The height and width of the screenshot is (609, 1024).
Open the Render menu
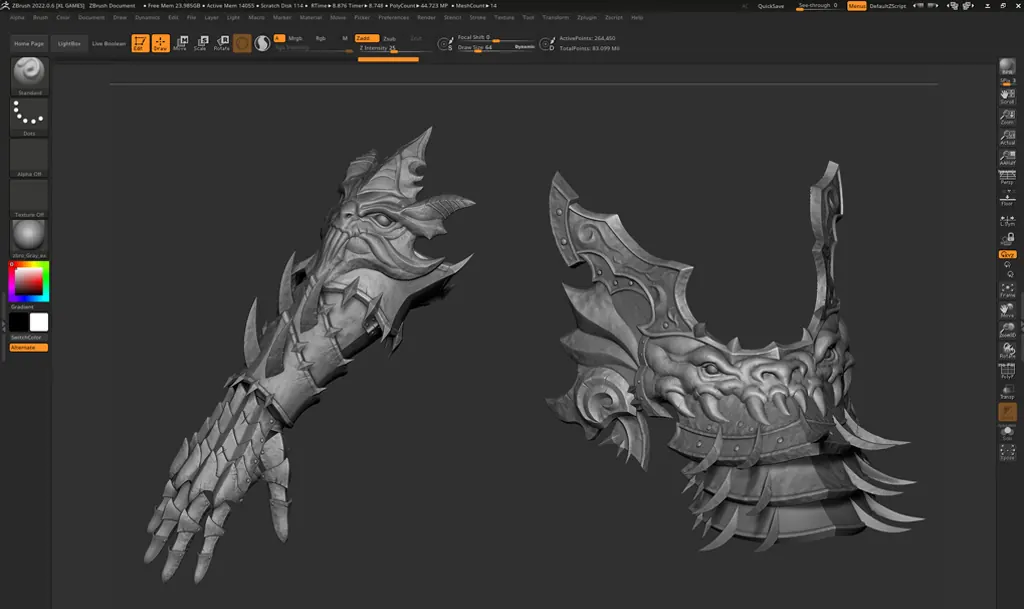(426, 18)
